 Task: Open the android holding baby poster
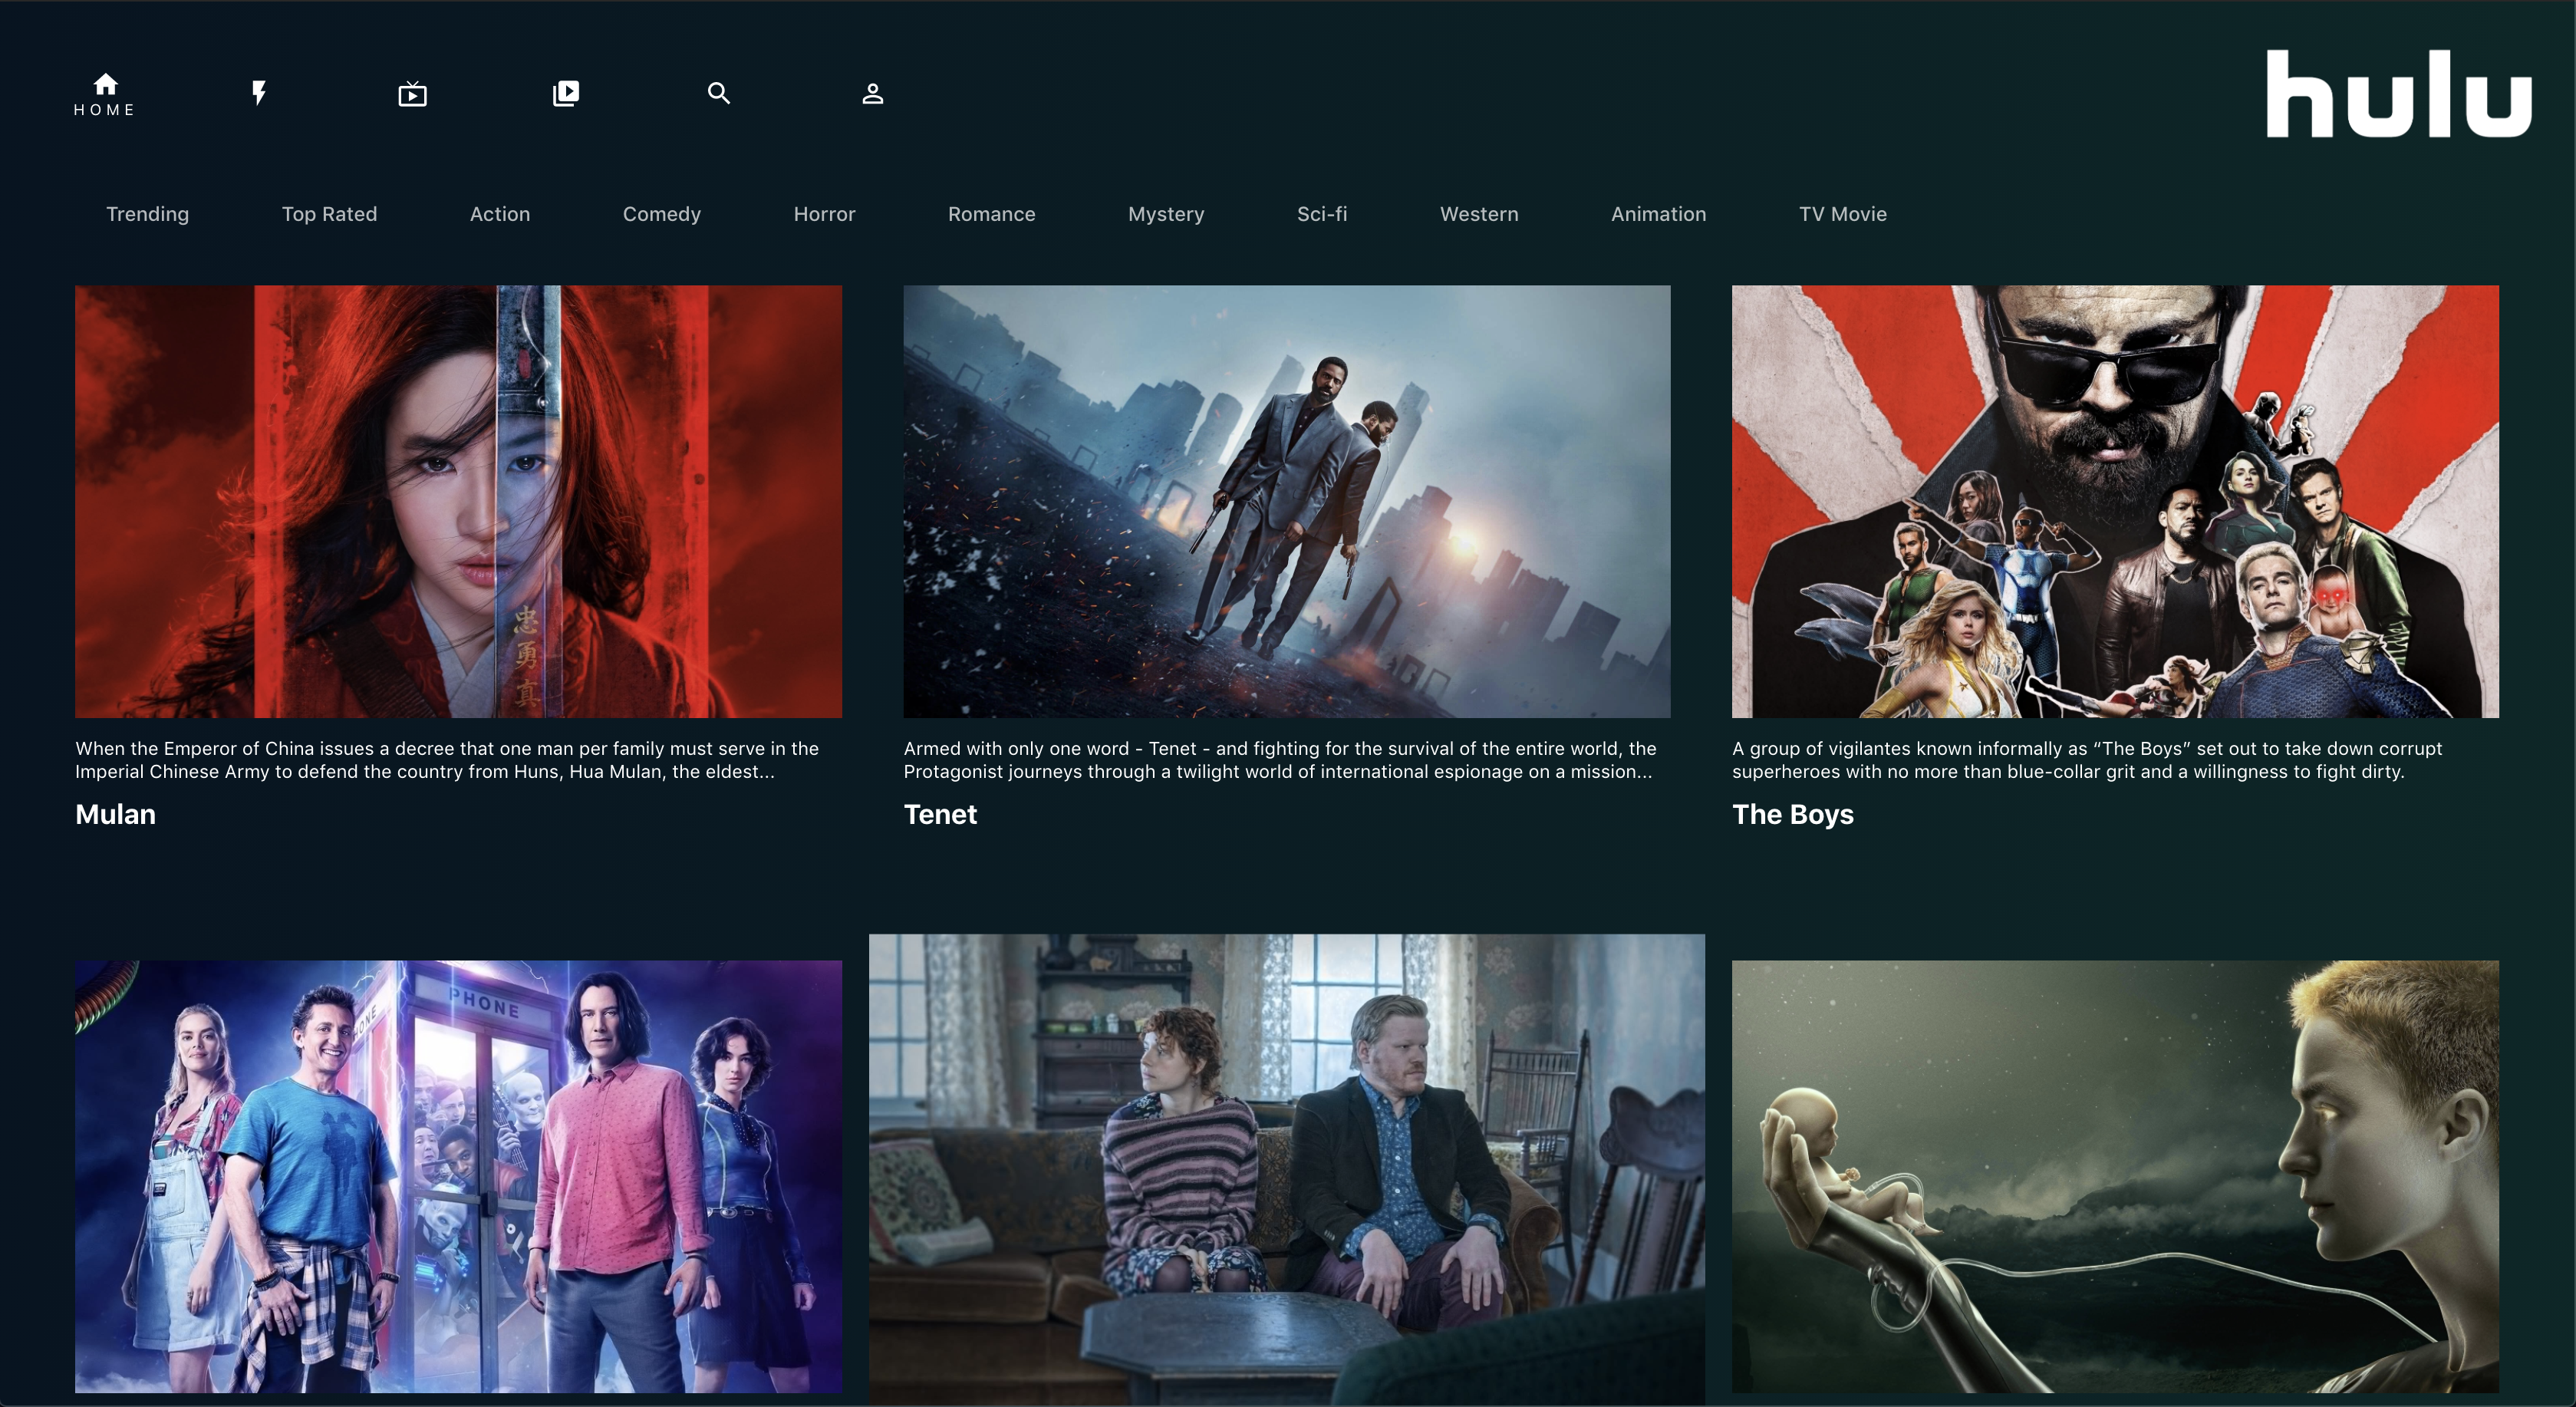coord(2115,1176)
